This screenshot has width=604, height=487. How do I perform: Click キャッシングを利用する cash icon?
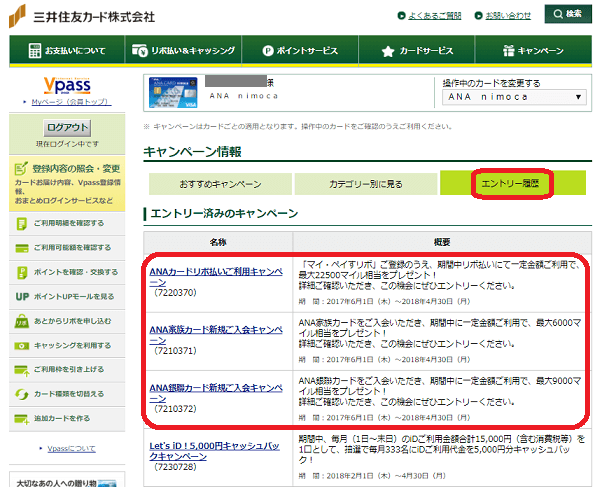click(x=22, y=346)
